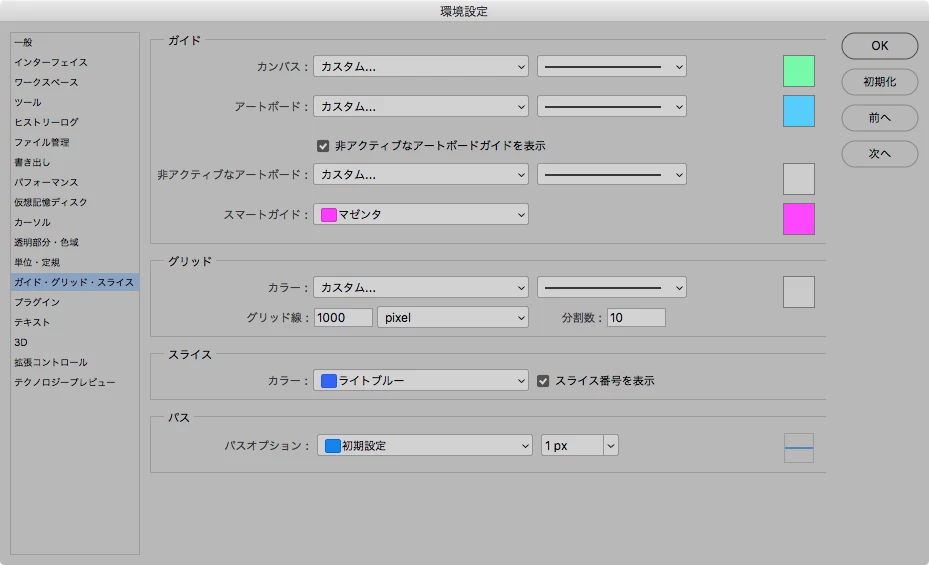Select 拡張コントロール category
Image resolution: width=929 pixels, height=565 pixels.
click(51, 362)
